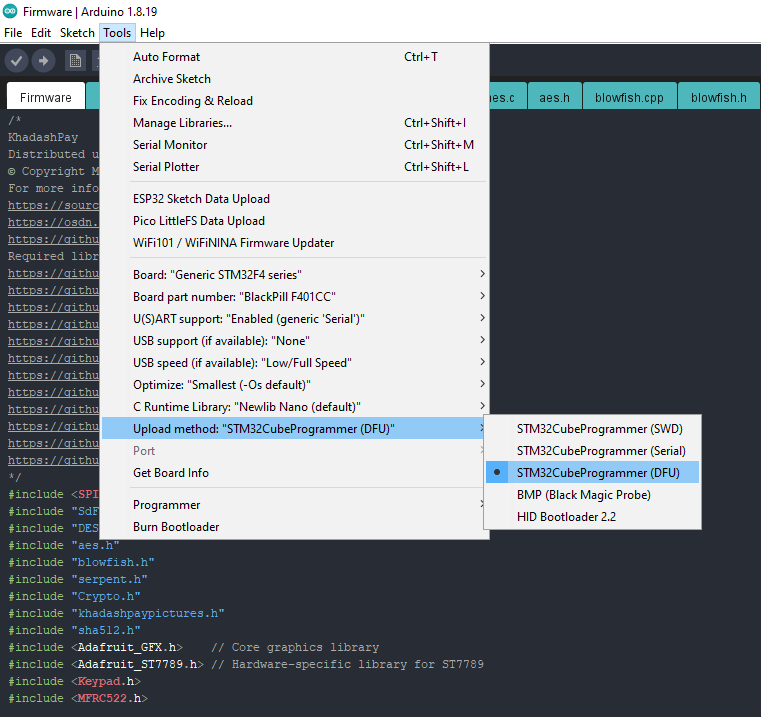Screen dimensions: 761x717
Task: Switch to the blowfish.h tab
Action: 718,97
